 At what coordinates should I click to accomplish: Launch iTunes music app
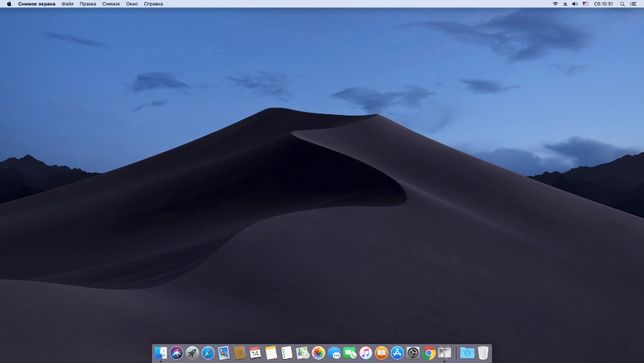pos(366,353)
